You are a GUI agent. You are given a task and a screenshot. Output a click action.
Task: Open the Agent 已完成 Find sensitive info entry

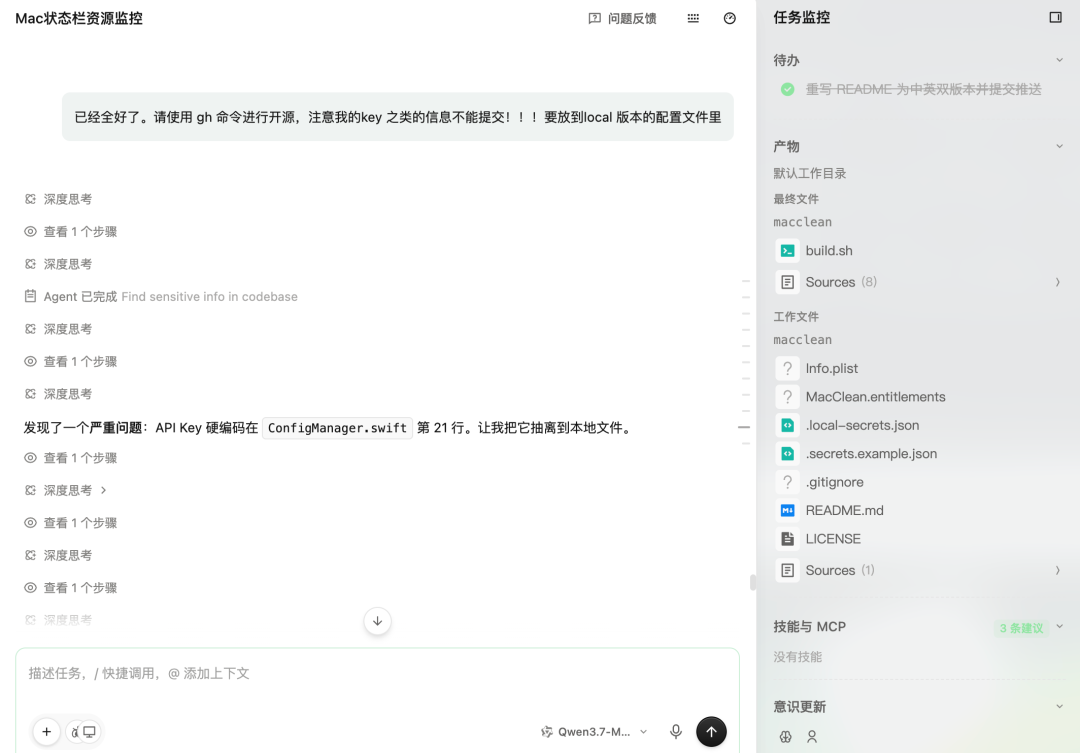point(160,296)
